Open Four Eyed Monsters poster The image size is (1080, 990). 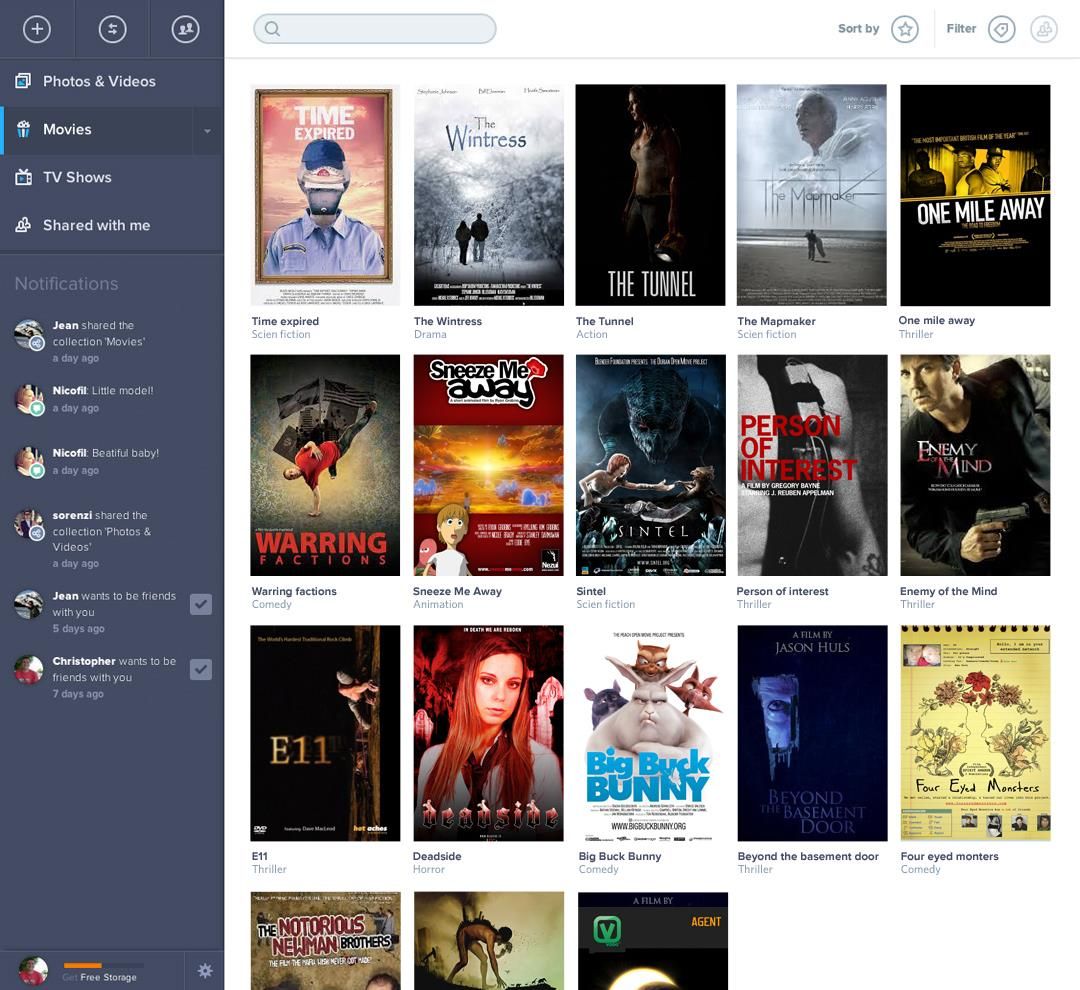pos(975,733)
